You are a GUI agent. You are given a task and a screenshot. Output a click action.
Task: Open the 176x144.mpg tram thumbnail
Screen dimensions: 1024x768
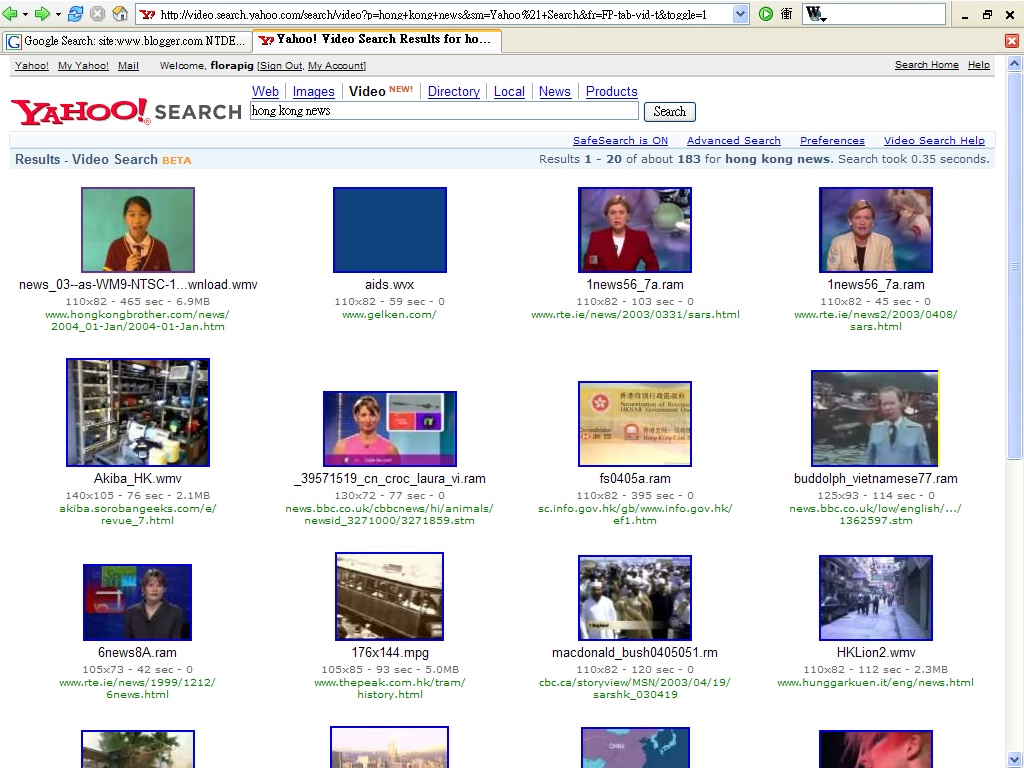(389, 596)
